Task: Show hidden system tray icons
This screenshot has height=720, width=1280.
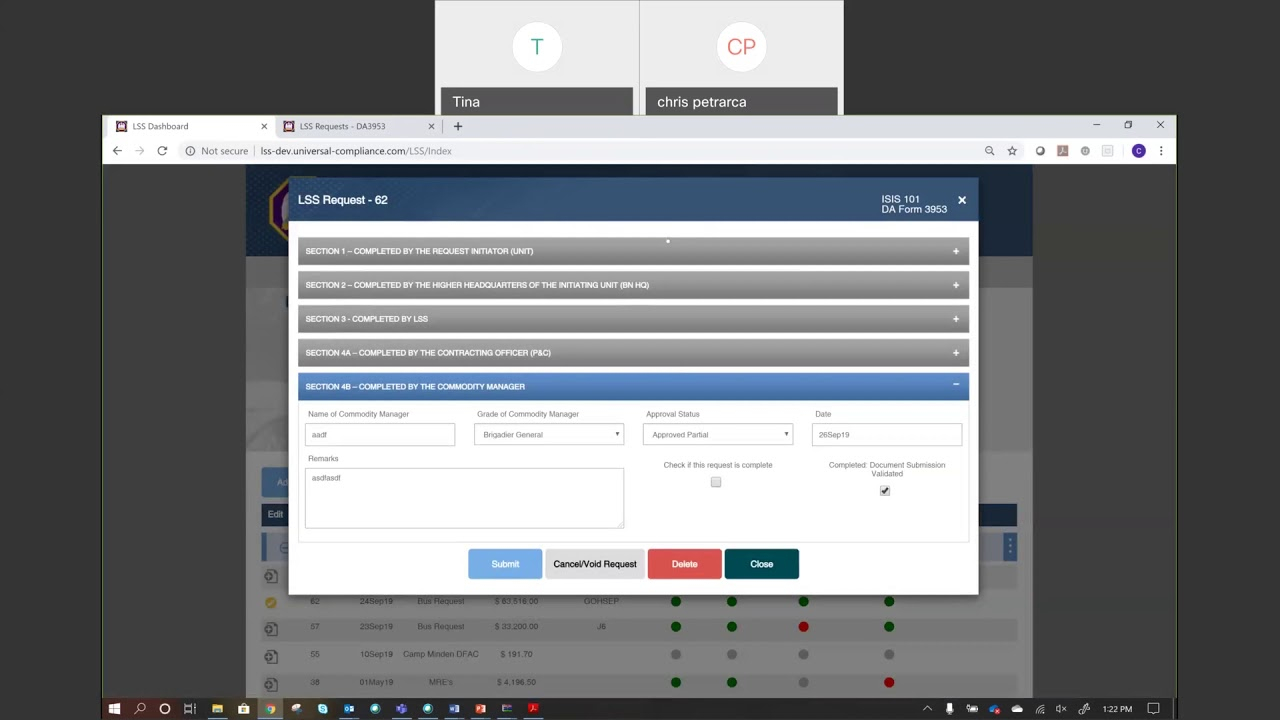Action: [927, 709]
